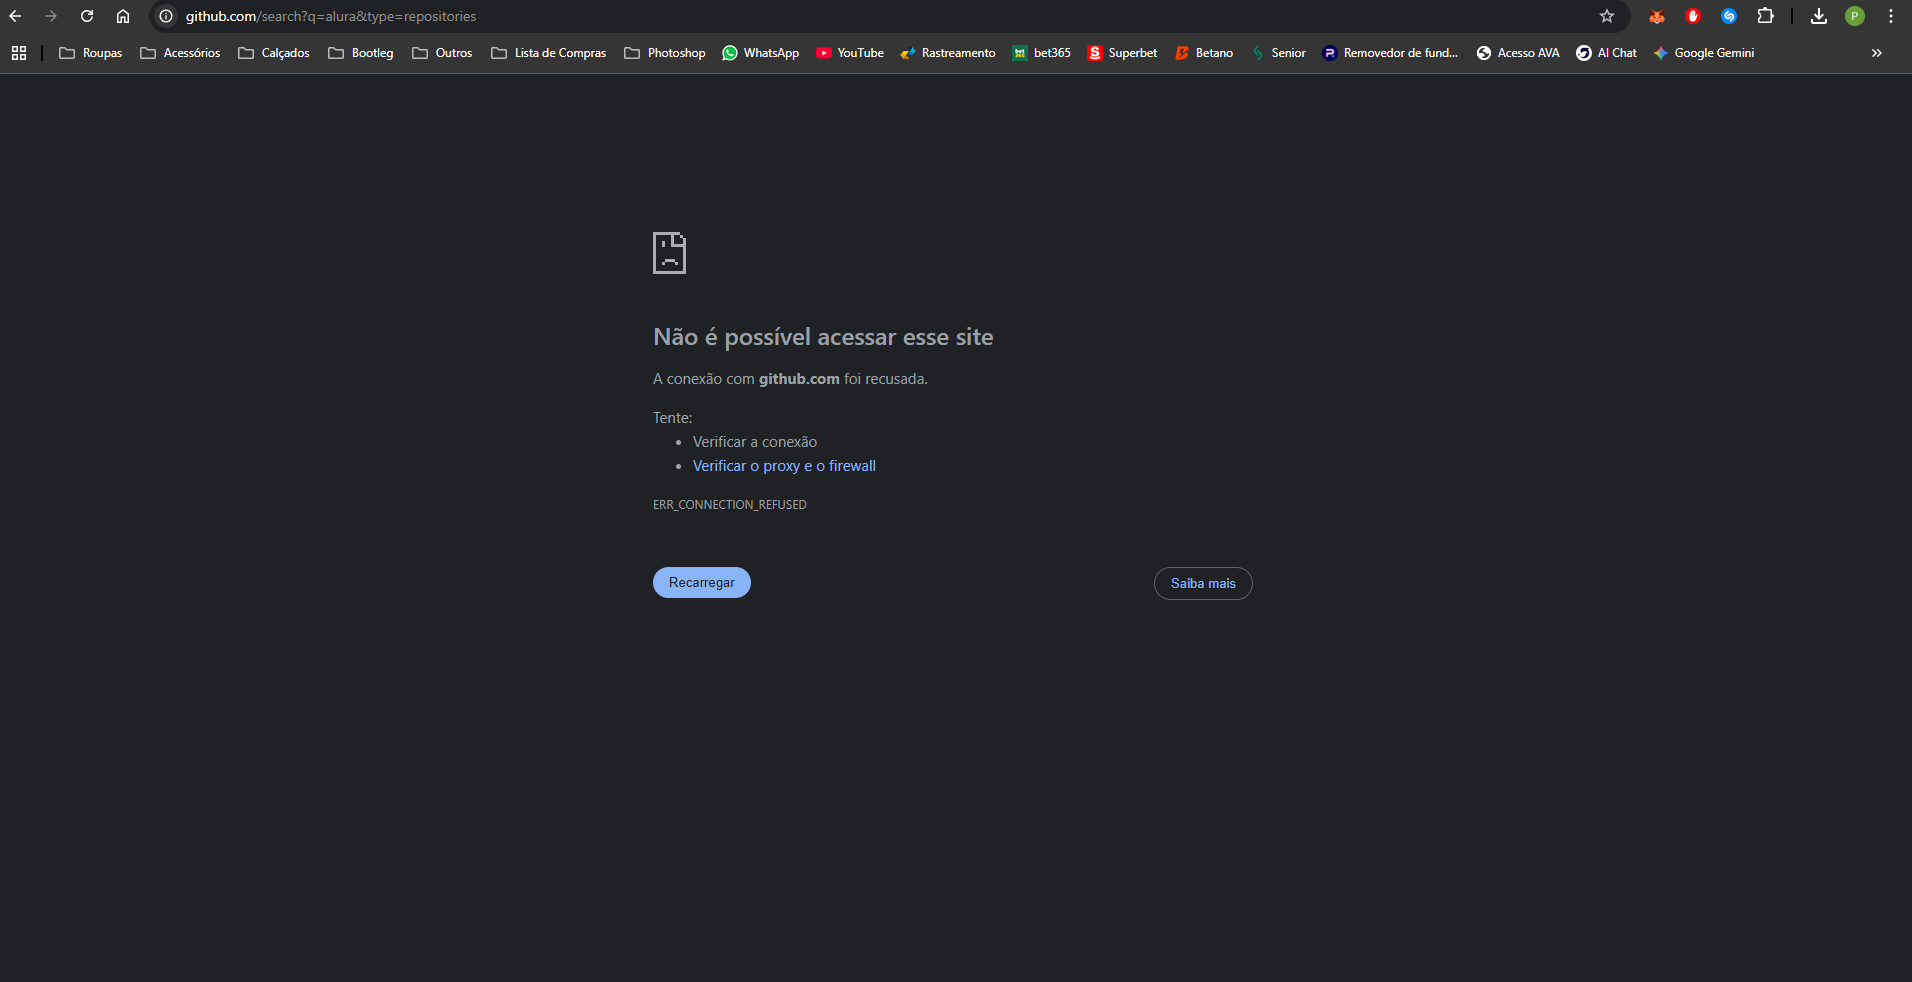1912x982 pixels.
Task: Open the bet365 bookmark
Action: coord(1041,53)
